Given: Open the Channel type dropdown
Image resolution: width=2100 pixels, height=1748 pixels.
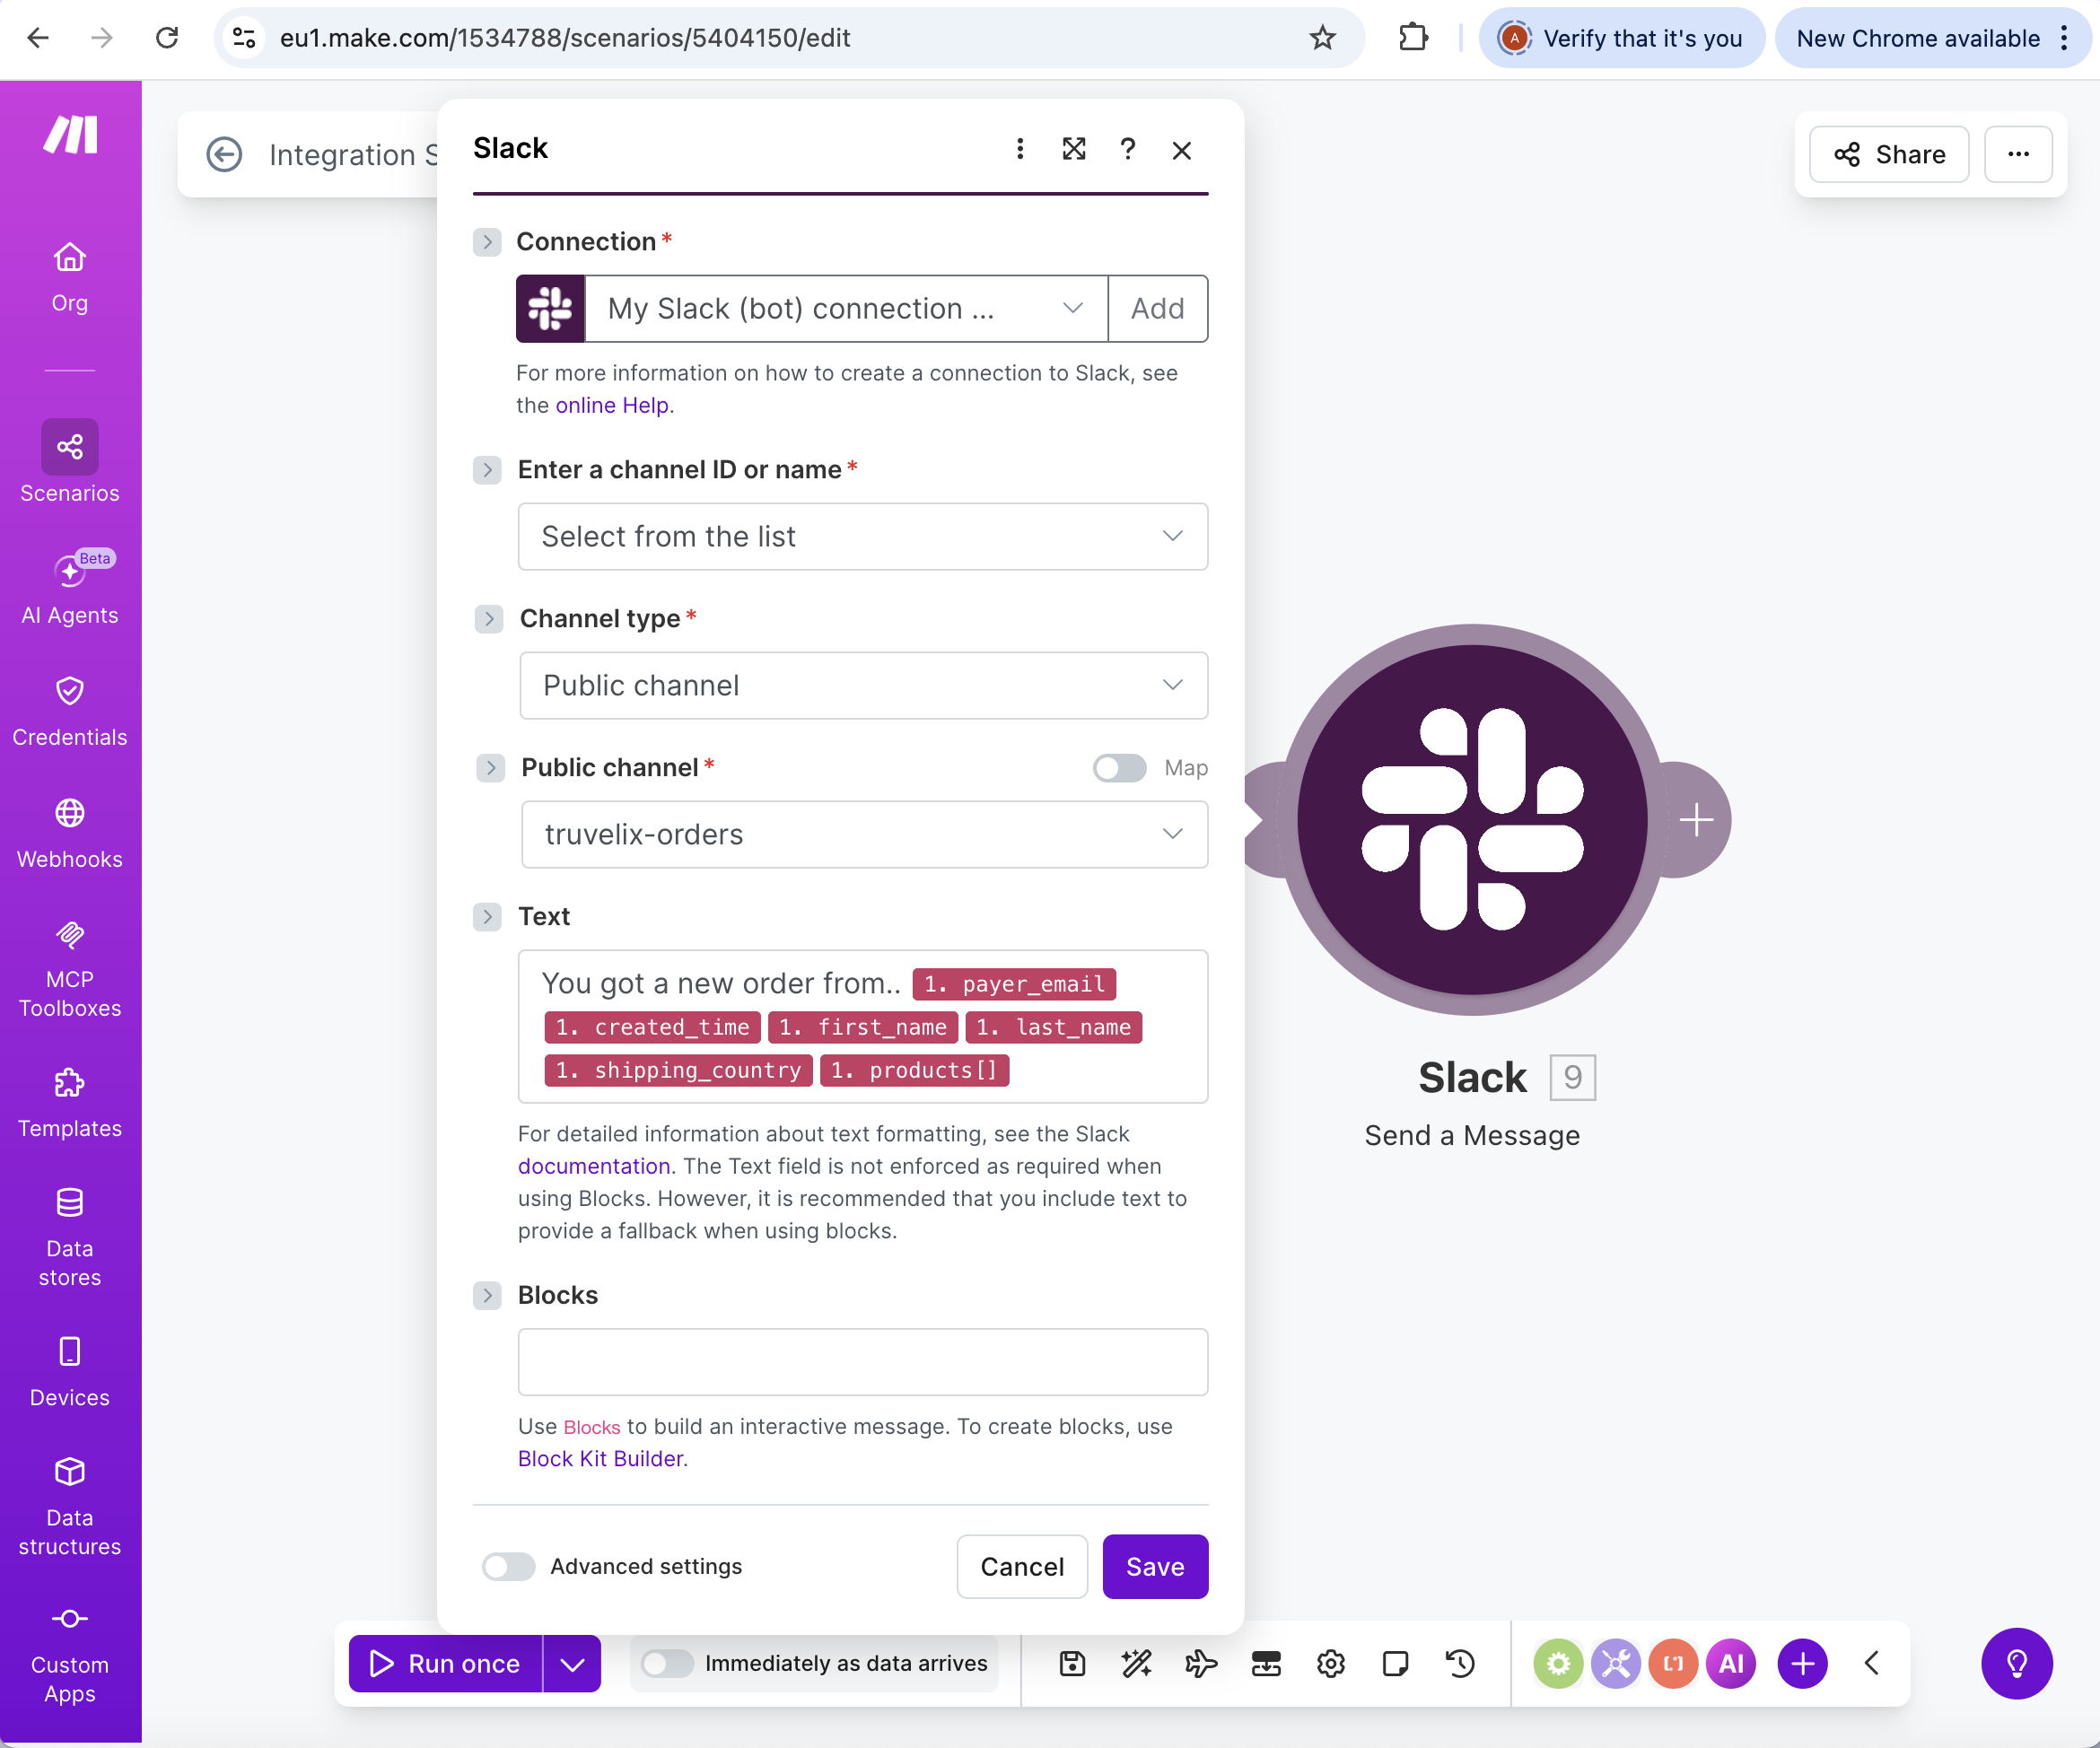Looking at the screenshot, I should click(863, 685).
